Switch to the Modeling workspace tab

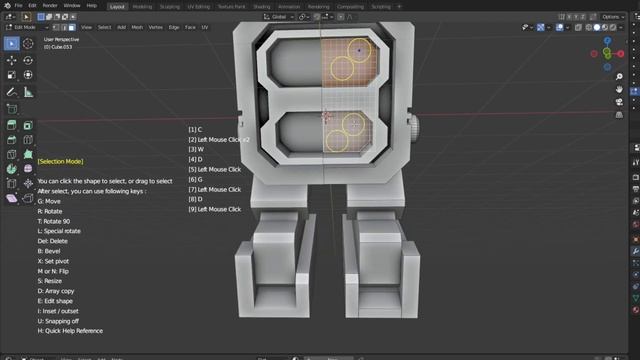[142, 7]
